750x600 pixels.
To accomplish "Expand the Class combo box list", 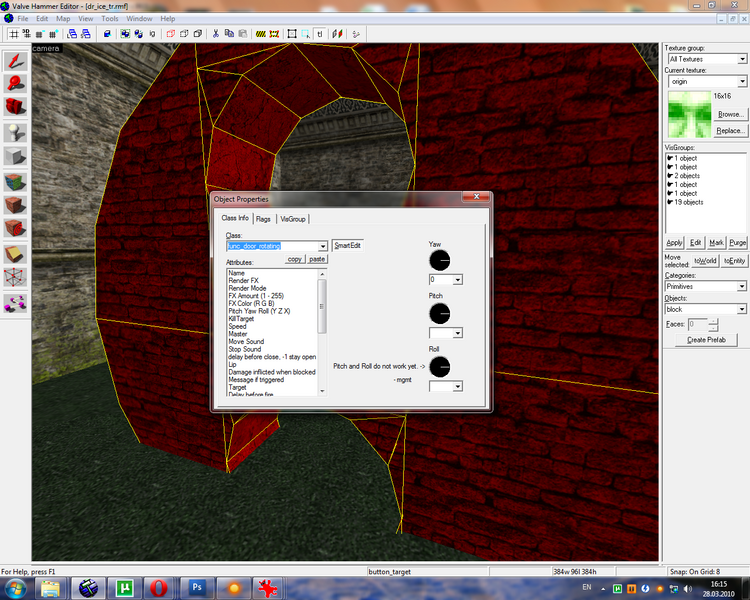I will pyautogui.click(x=323, y=246).
